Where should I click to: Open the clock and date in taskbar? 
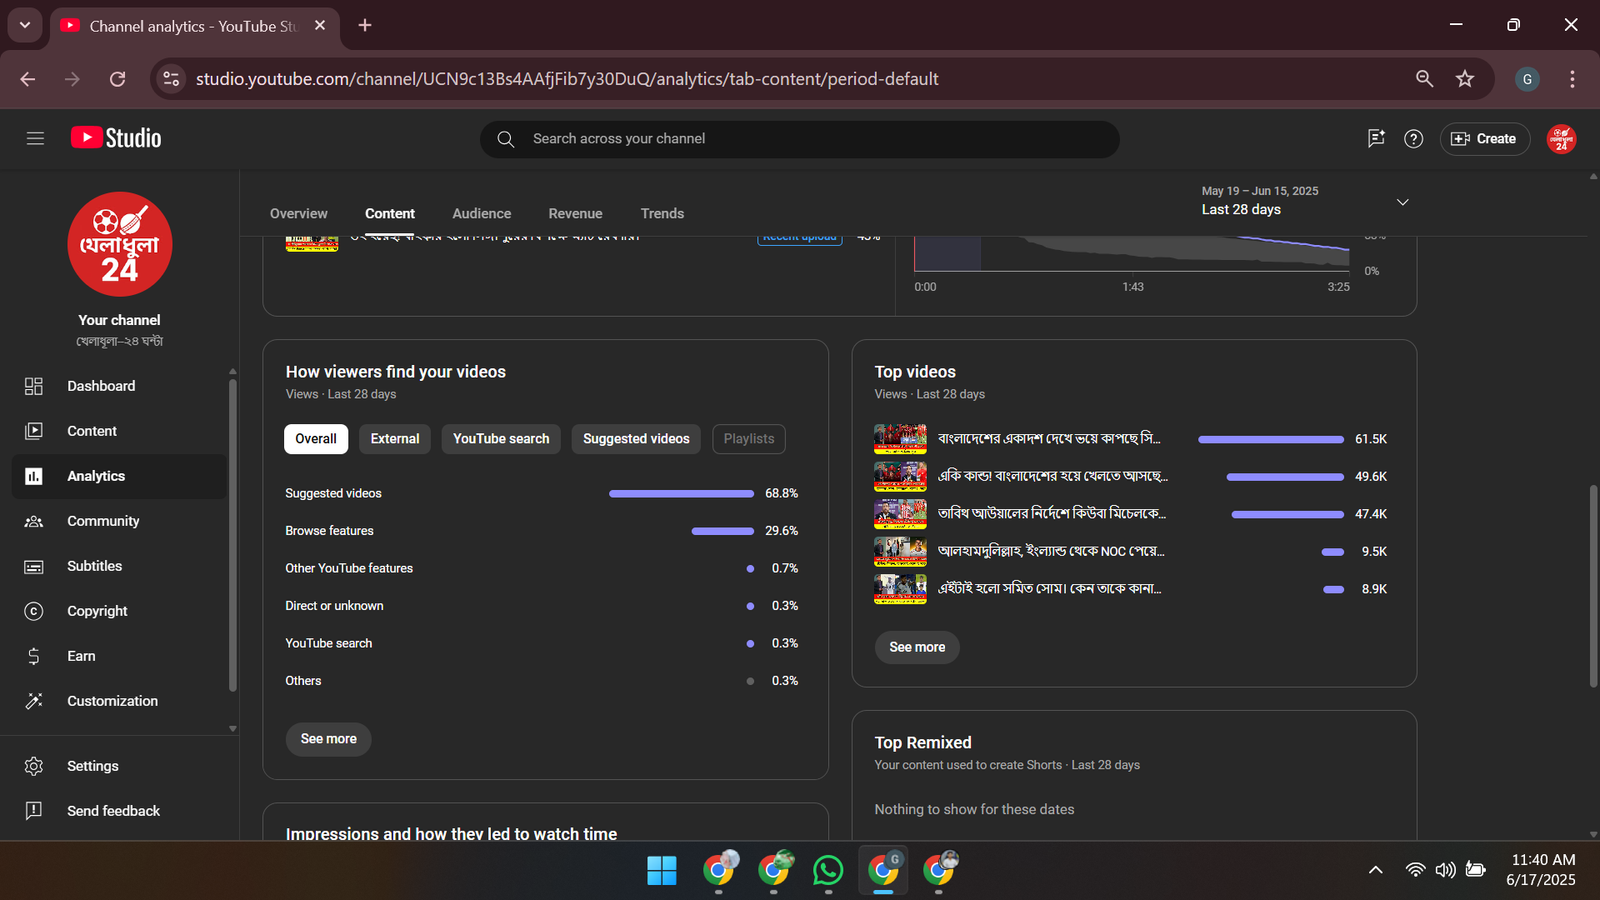point(1542,870)
